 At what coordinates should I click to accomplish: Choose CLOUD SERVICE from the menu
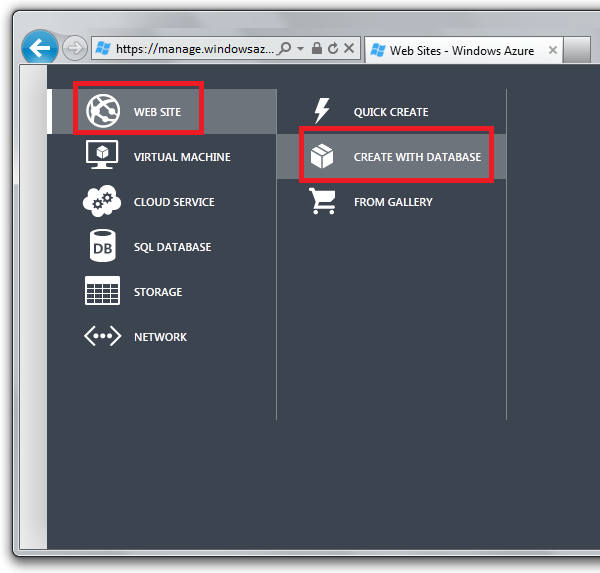click(x=174, y=202)
